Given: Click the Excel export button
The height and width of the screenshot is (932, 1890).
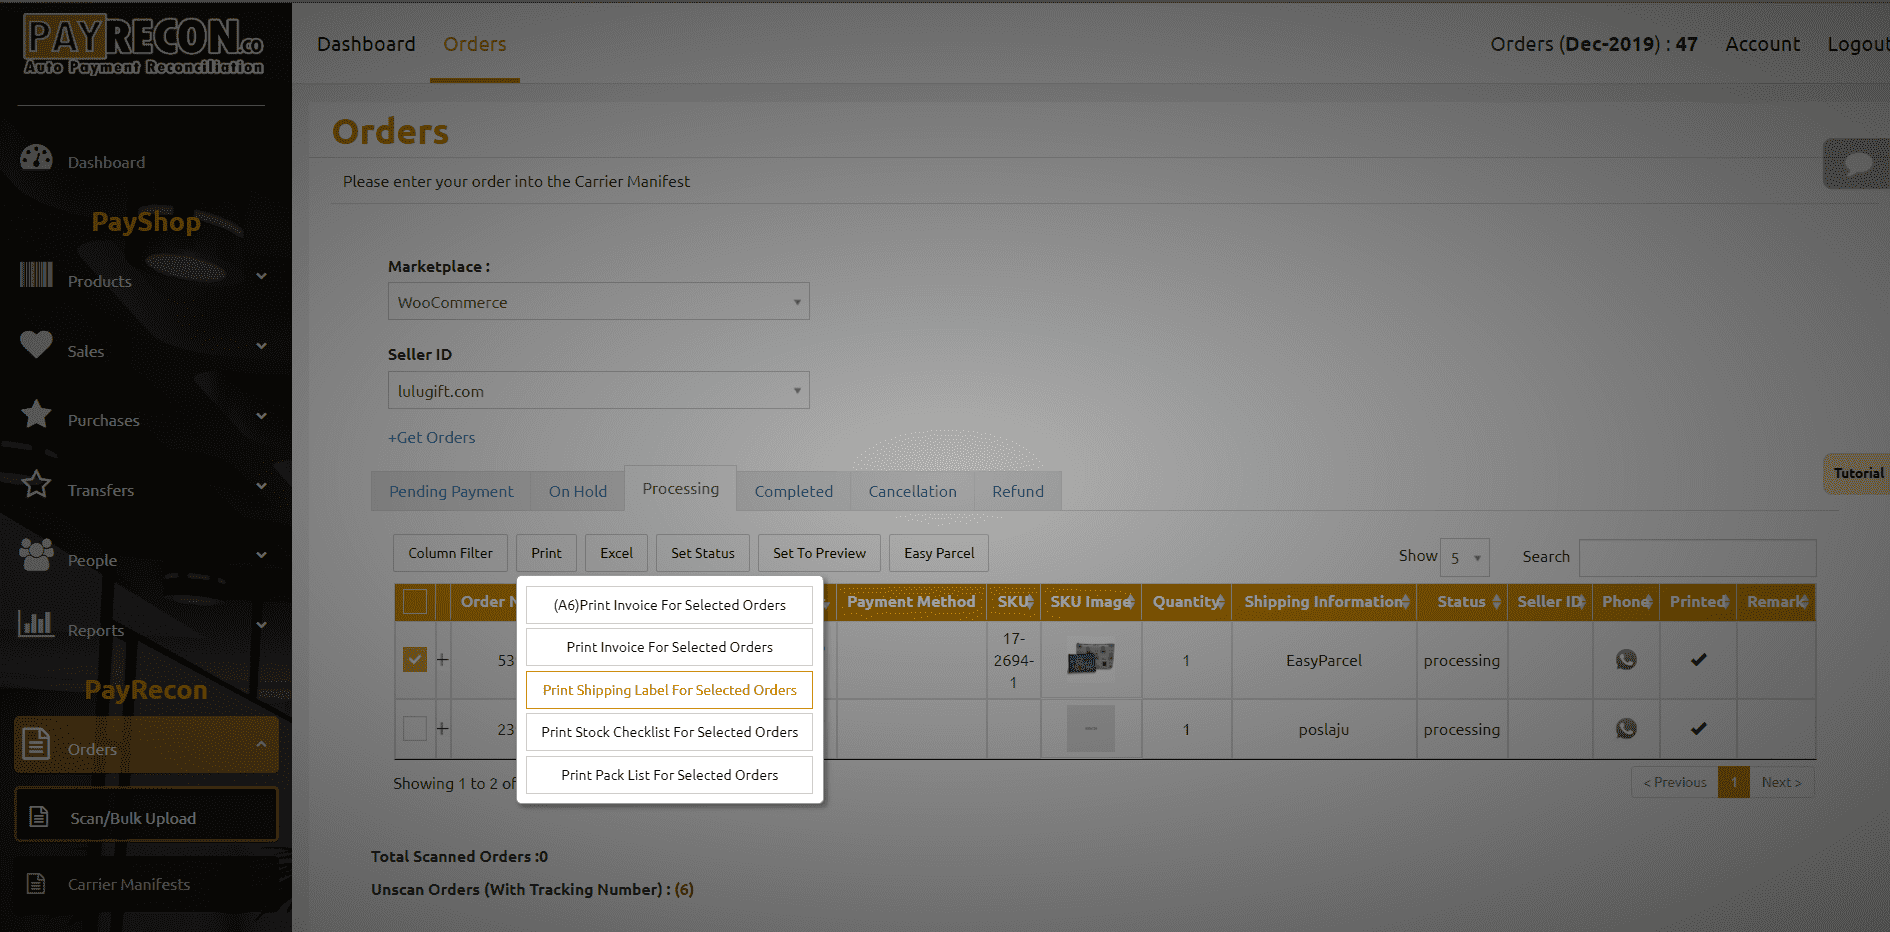Looking at the screenshot, I should 616,553.
